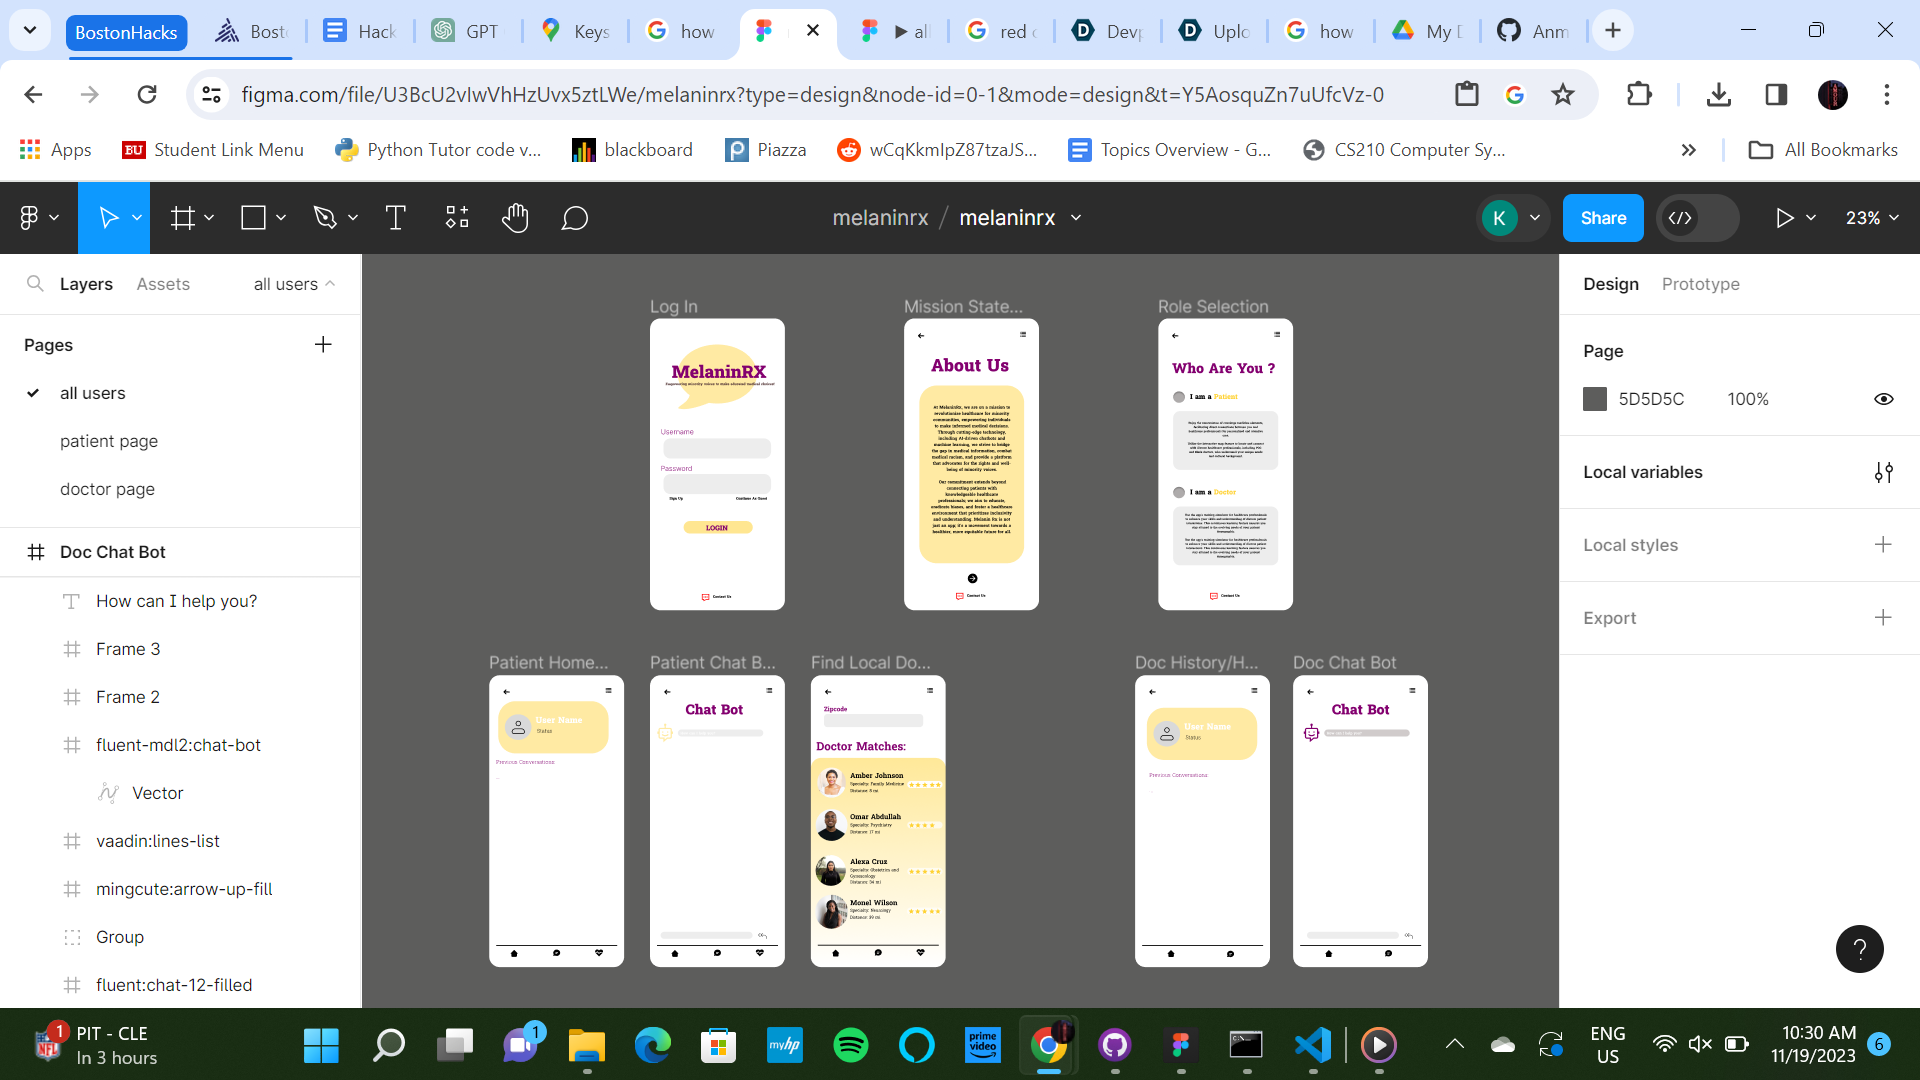Click the Pen tool icon
Viewport: 1920px width, 1080px height.
point(324,218)
